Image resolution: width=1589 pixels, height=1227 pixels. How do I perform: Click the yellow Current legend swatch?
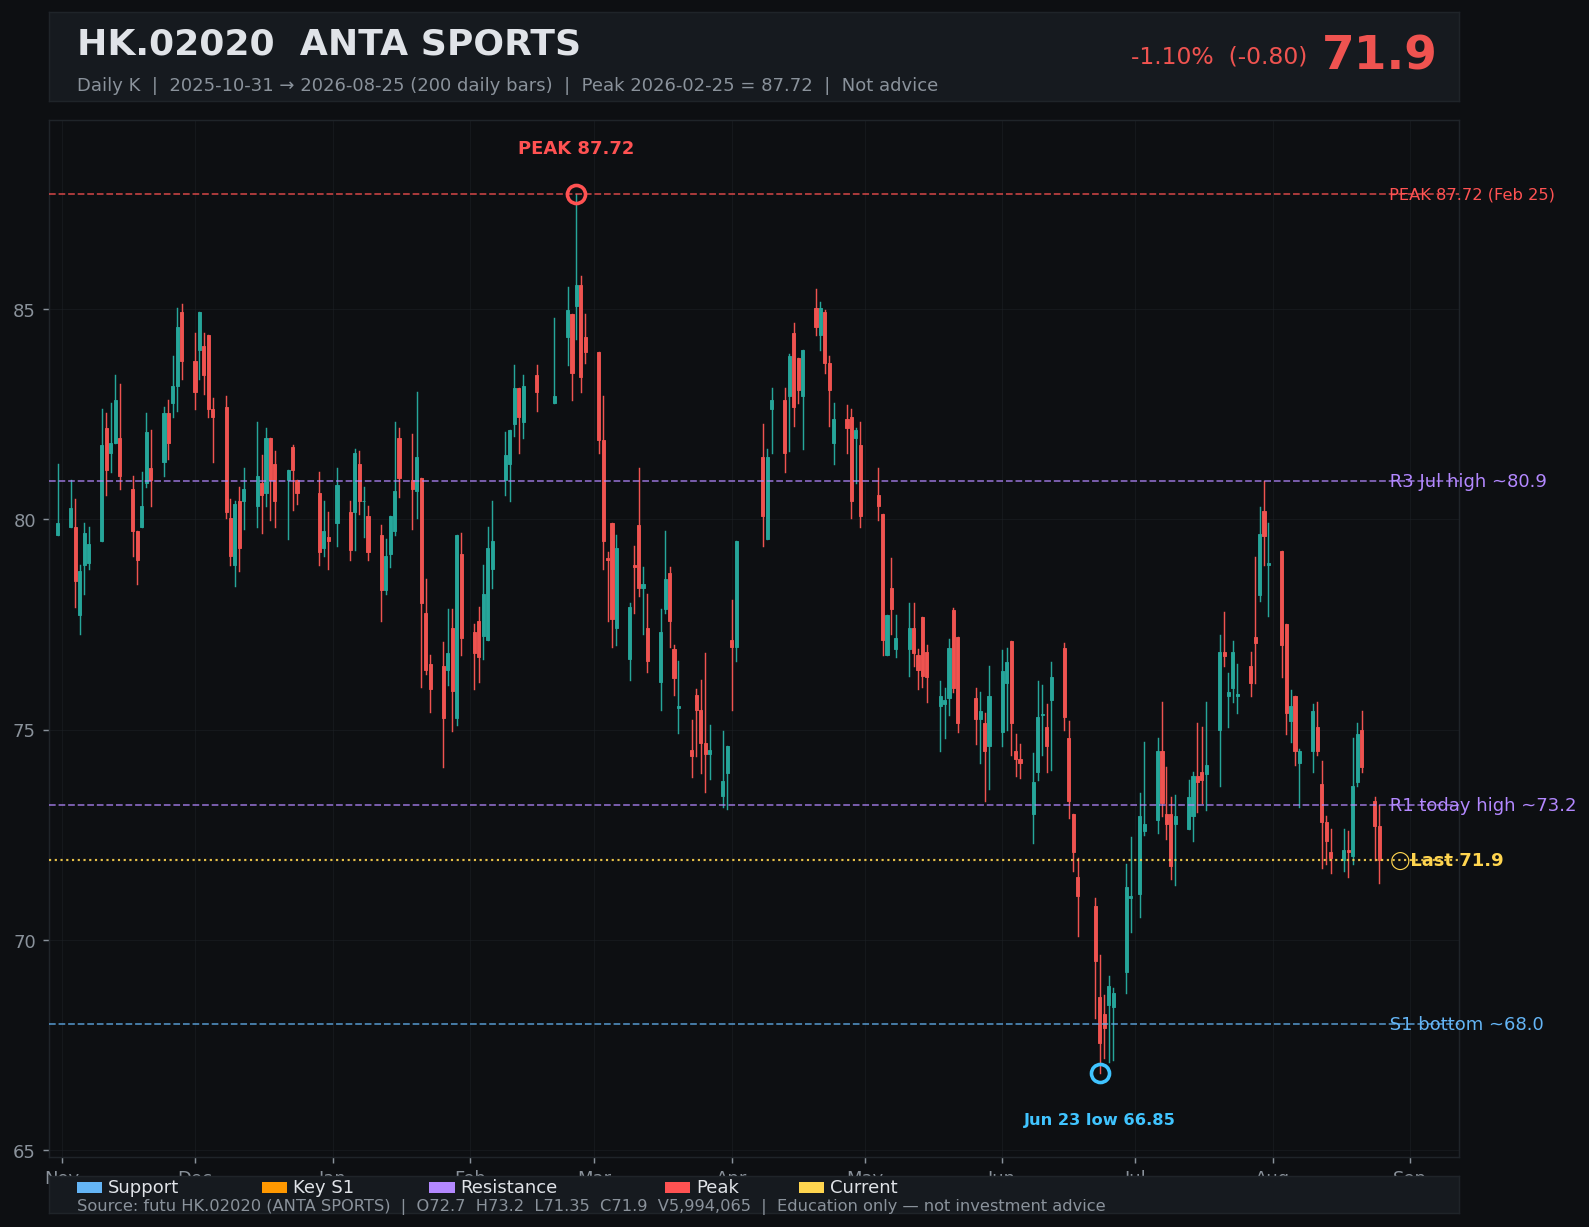click(x=811, y=1187)
